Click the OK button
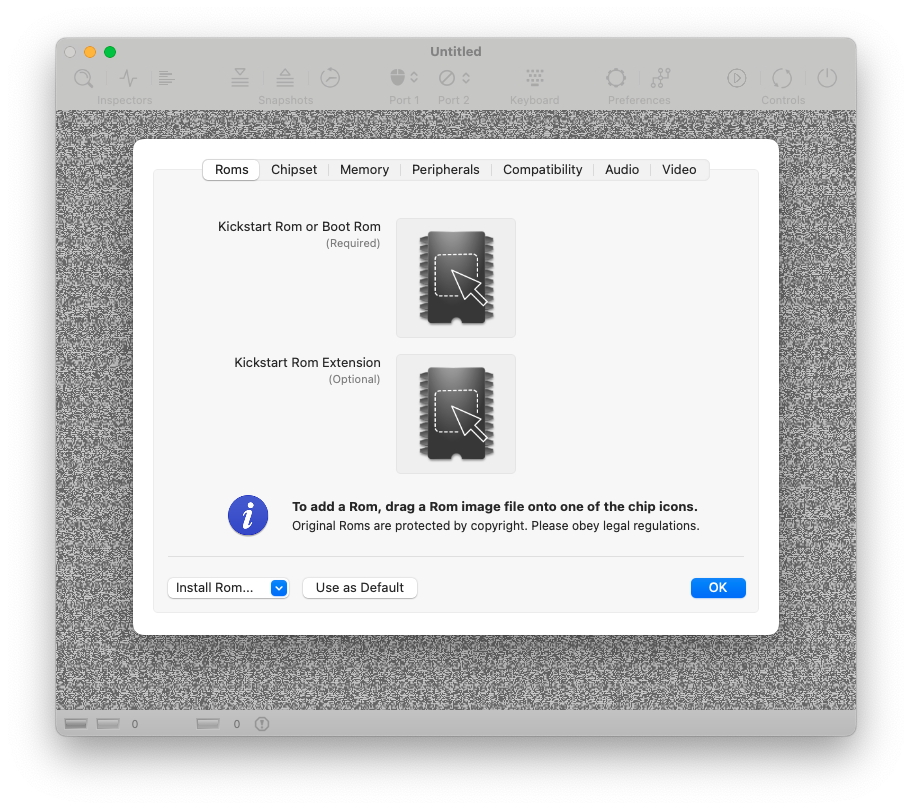This screenshot has width=912, height=810. [x=718, y=588]
